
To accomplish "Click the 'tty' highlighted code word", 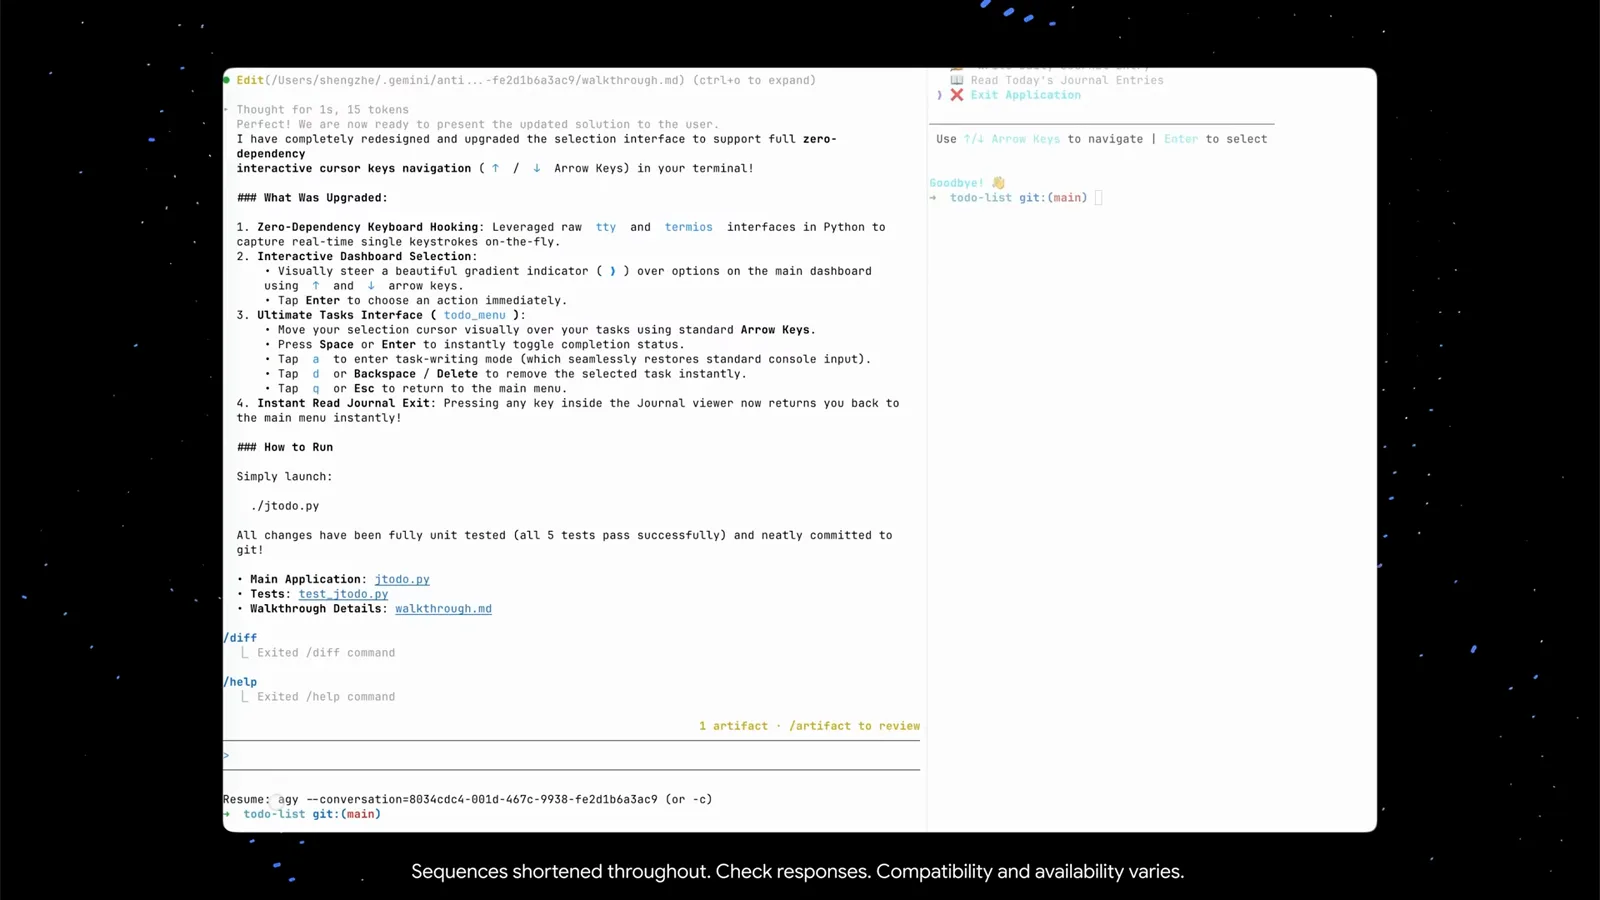I will [x=606, y=227].
